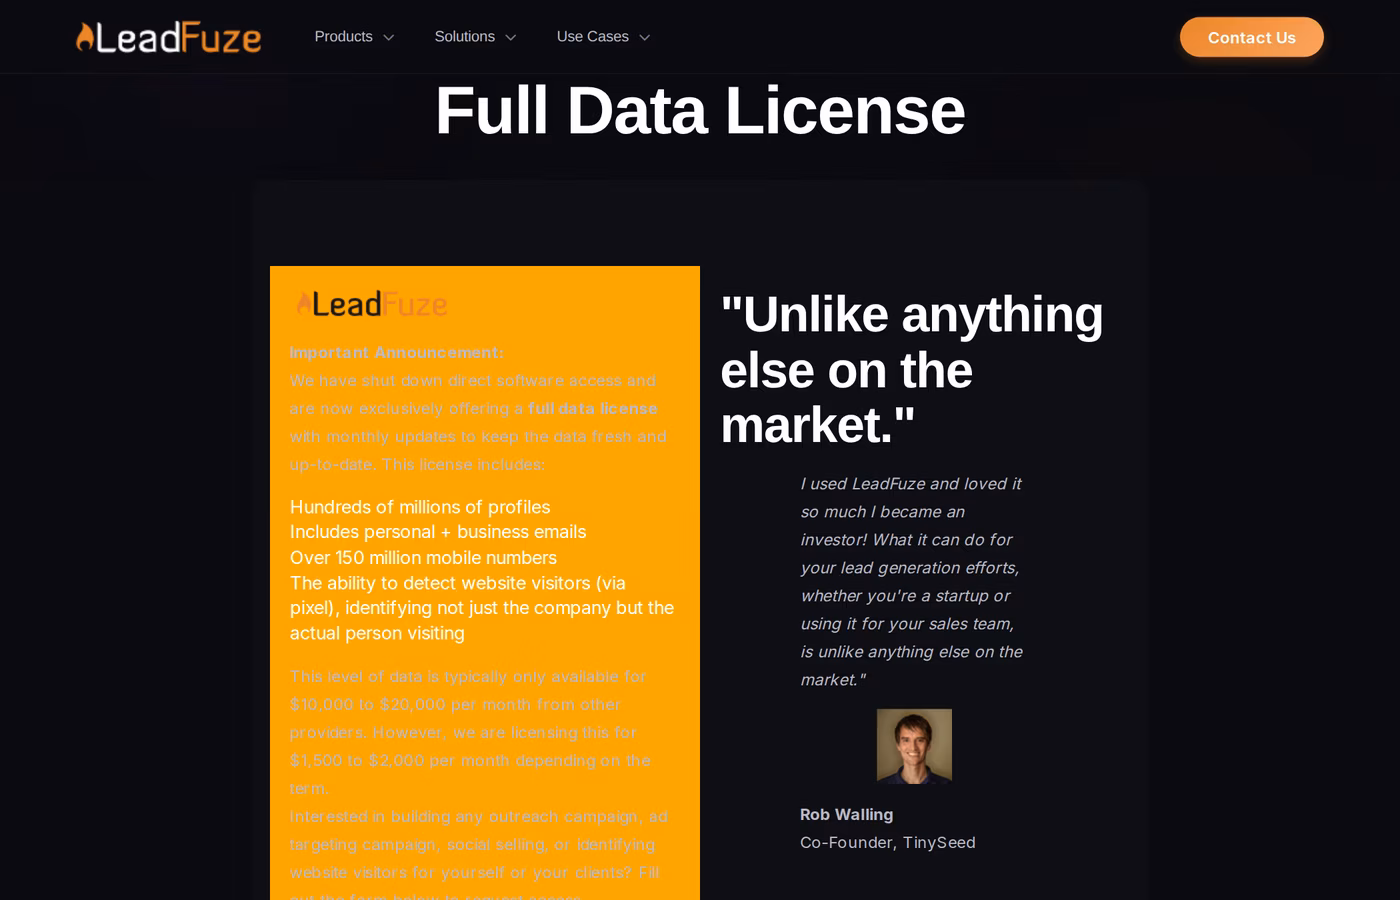
Task: Click Rob Walling's portrait photo
Action: [914, 746]
